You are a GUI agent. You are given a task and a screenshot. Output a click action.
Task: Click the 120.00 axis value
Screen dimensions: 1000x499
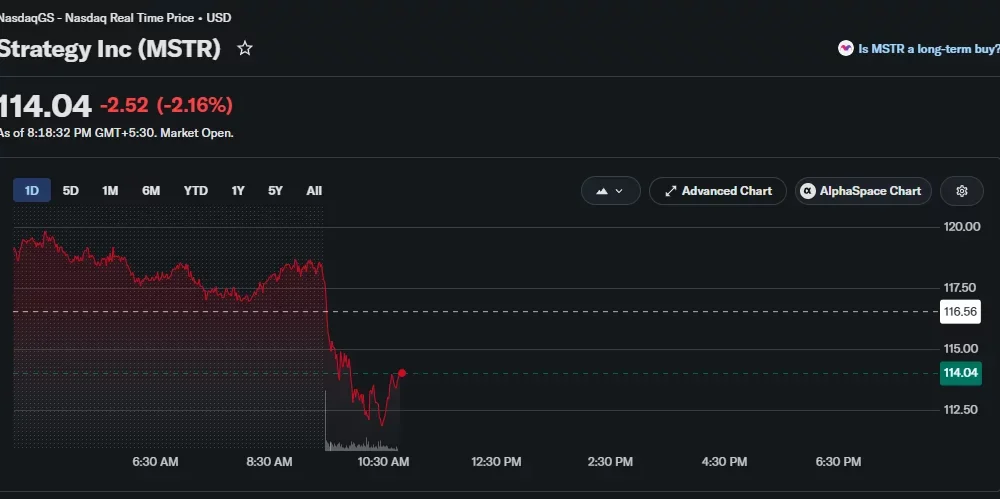coord(962,227)
